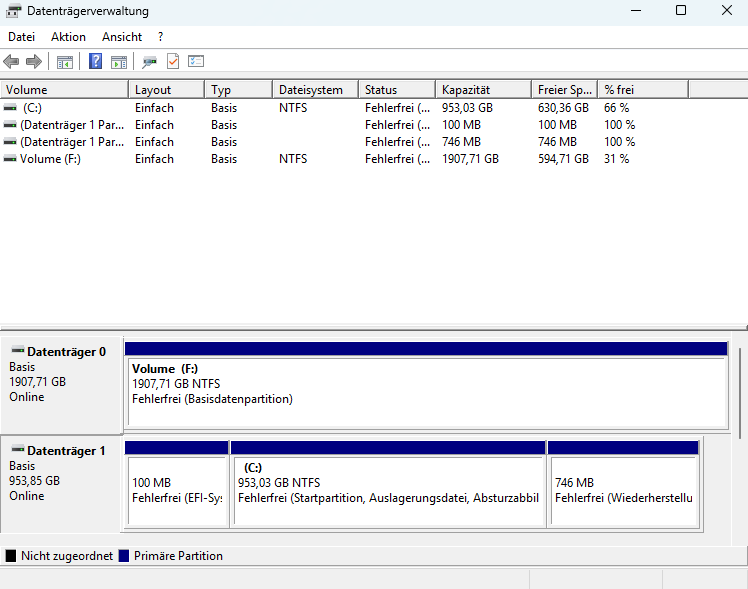The width and height of the screenshot is (748, 589).
Task: Open the ? help menu
Action: coord(160,37)
